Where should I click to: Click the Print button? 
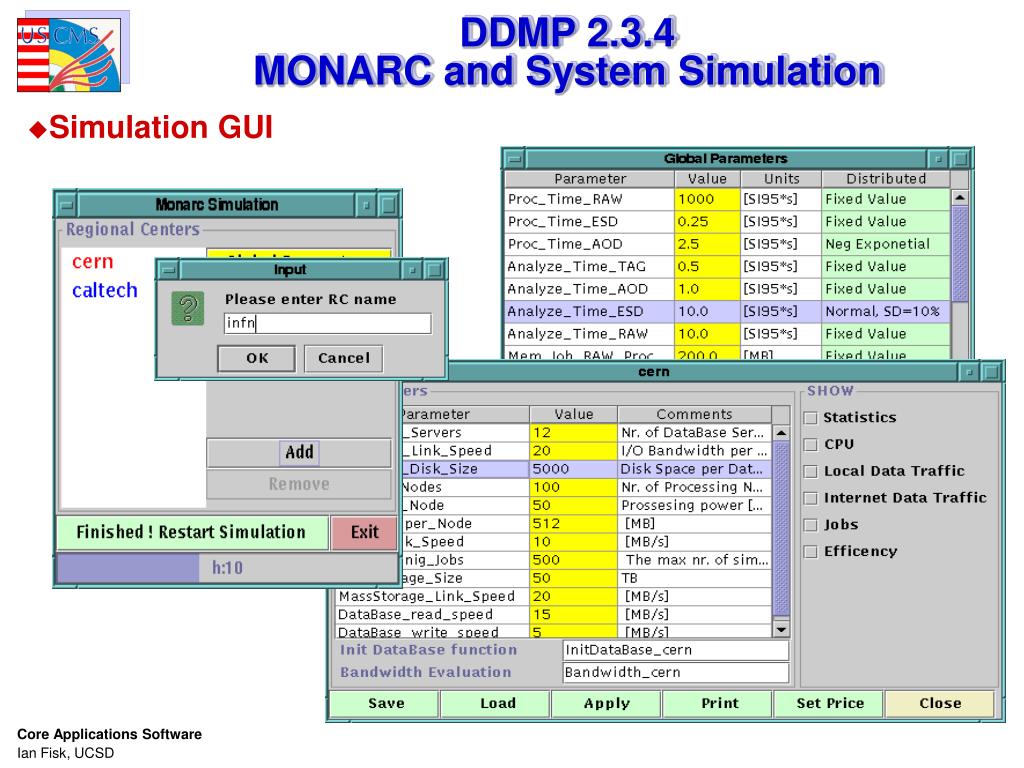point(719,703)
